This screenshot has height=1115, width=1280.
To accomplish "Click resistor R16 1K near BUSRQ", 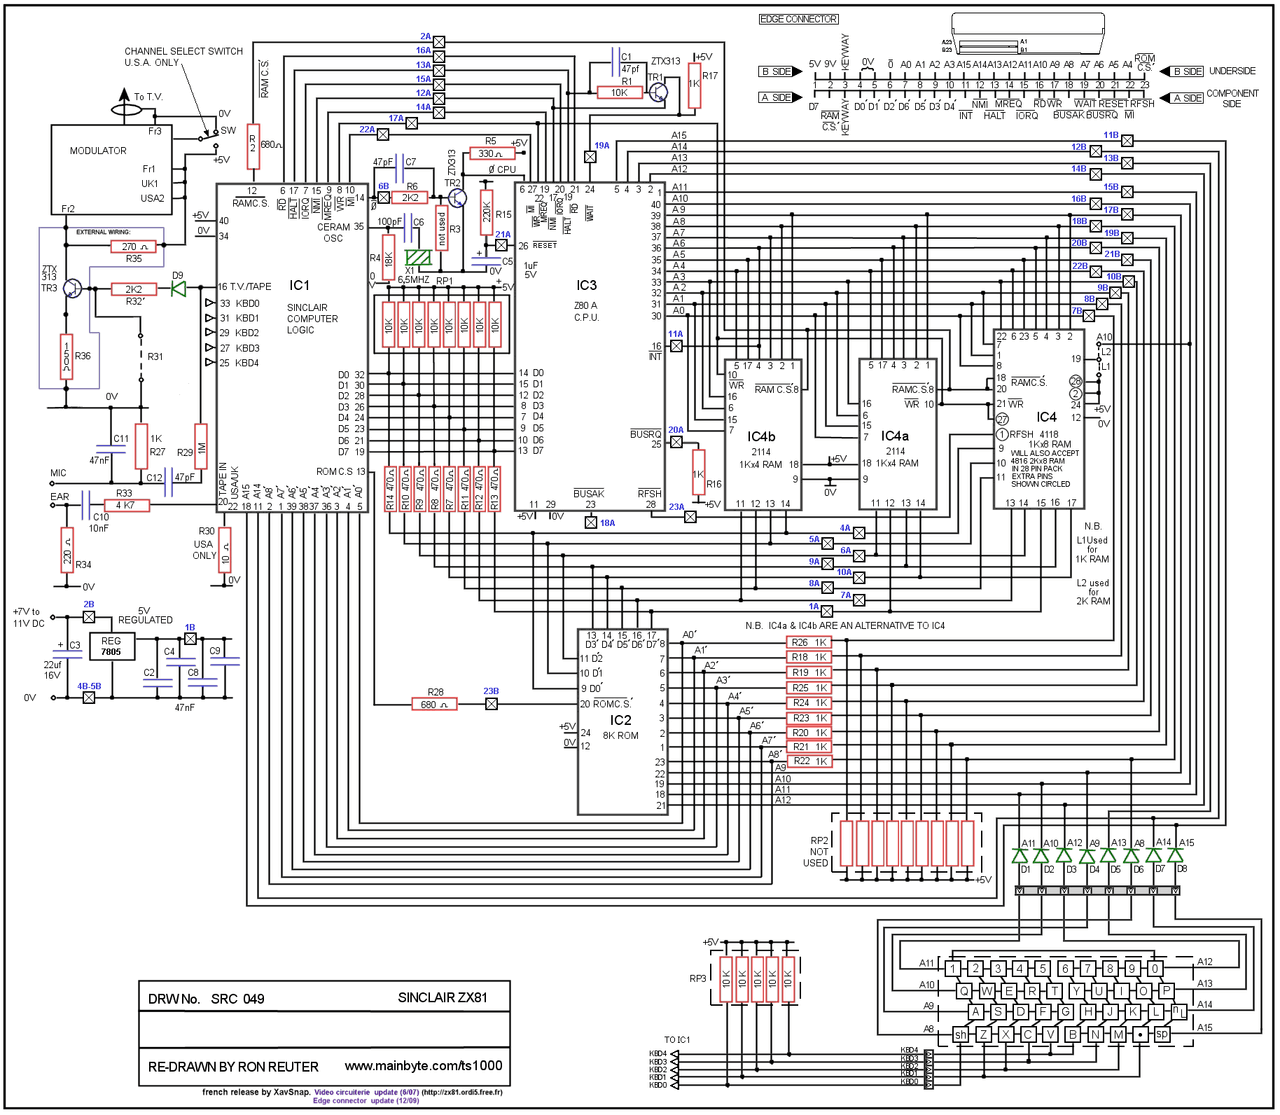I will (698, 472).
